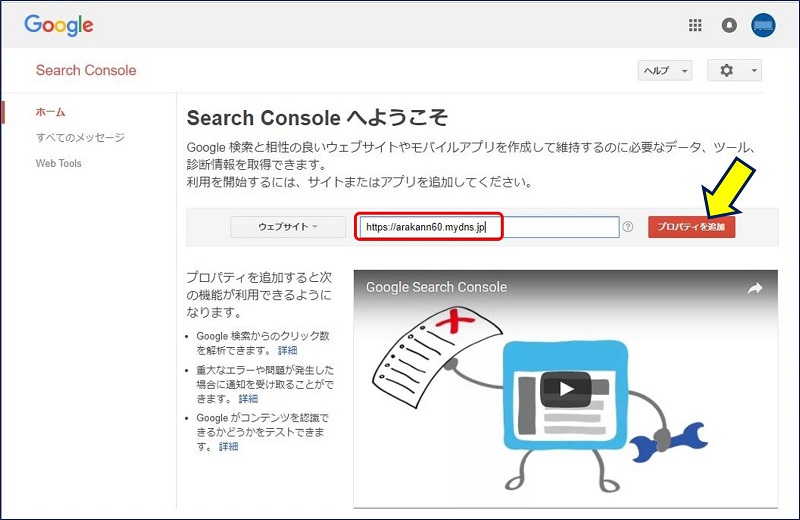
Task: Open 詳細 link for content testing
Action: (228, 447)
